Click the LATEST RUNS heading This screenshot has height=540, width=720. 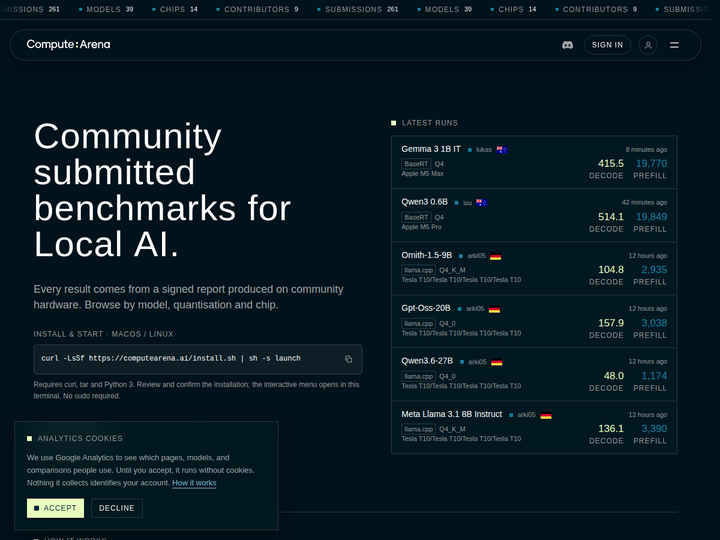[x=430, y=123]
